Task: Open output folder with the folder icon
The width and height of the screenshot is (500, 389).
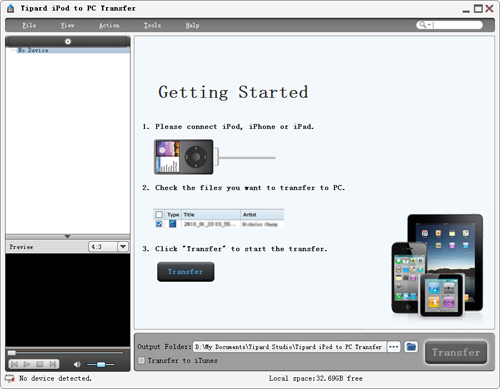Action: pos(411,347)
